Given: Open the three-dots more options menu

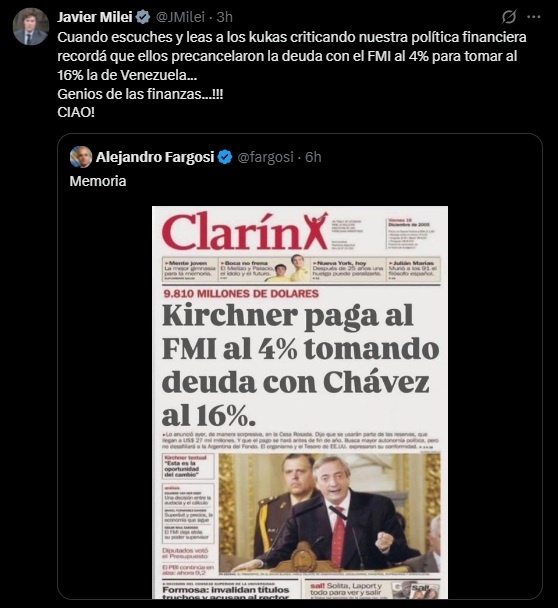Looking at the screenshot, I should (x=534, y=17).
